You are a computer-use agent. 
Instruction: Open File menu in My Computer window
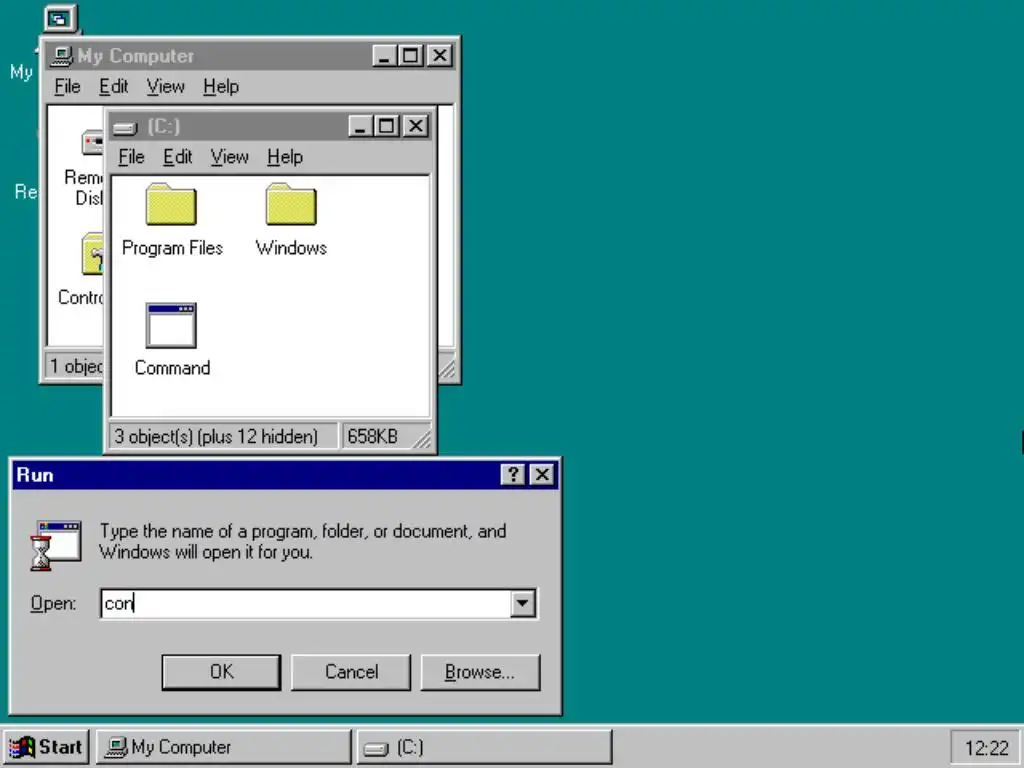tap(67, 86)
